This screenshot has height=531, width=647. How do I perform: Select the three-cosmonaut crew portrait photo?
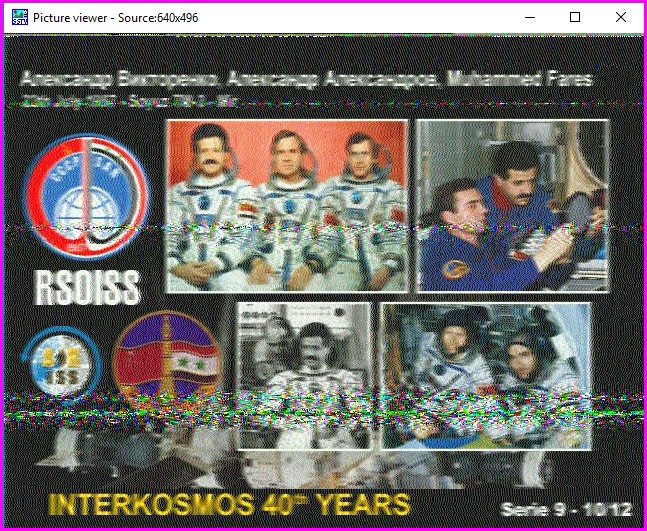click(x=287, y=205)
